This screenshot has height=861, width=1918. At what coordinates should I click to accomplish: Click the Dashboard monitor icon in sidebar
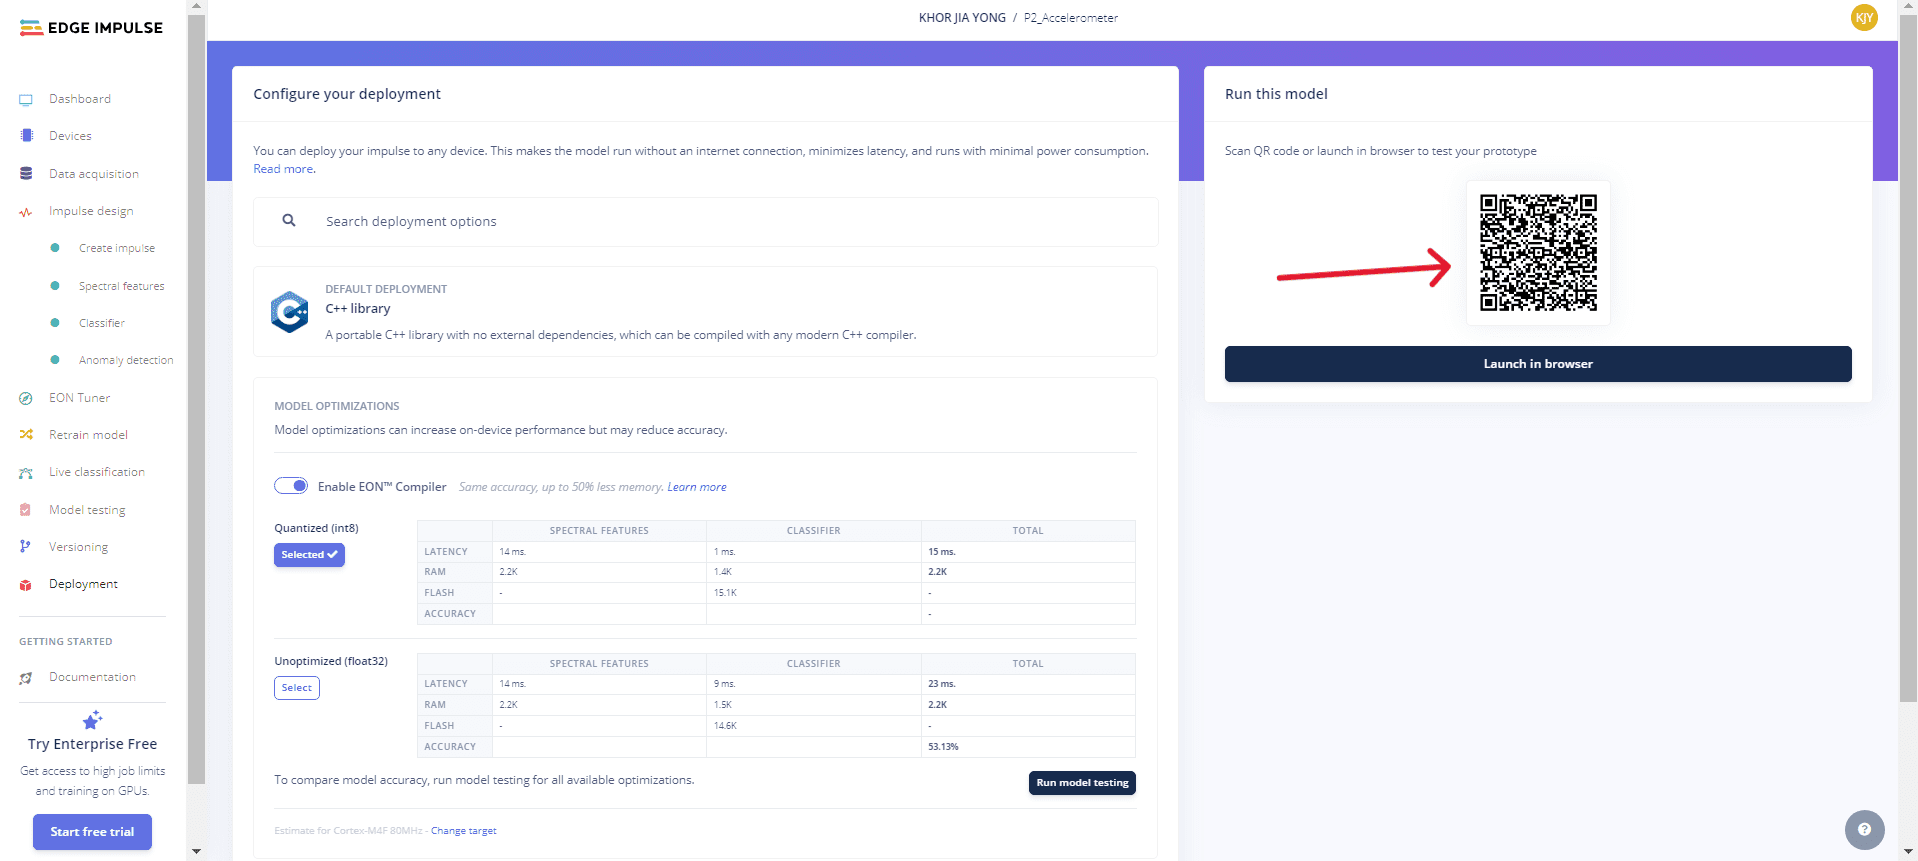[x=26, y=99]
